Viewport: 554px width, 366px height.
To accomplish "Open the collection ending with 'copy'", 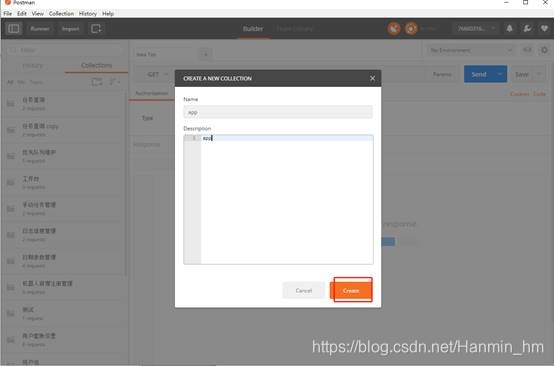I will [64, 130].
